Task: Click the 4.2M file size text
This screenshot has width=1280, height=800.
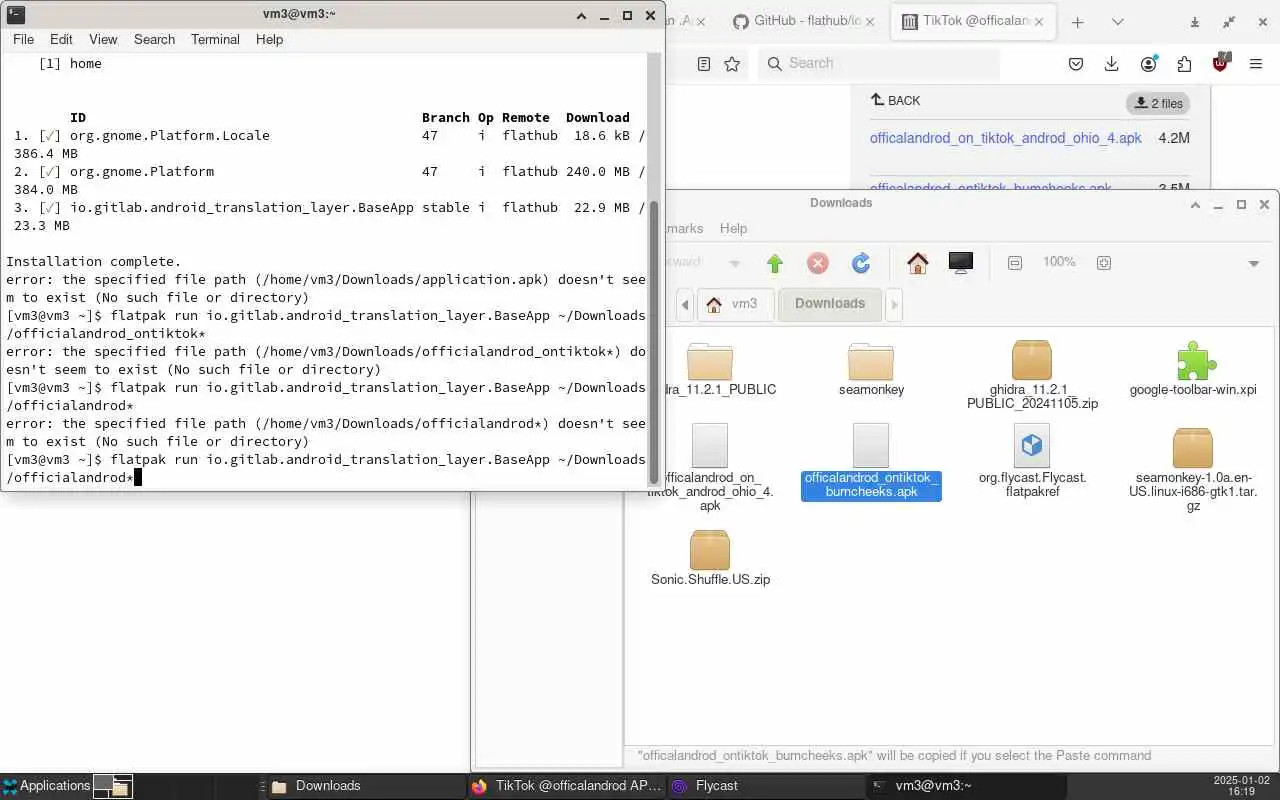Action: click(1174, 138)
